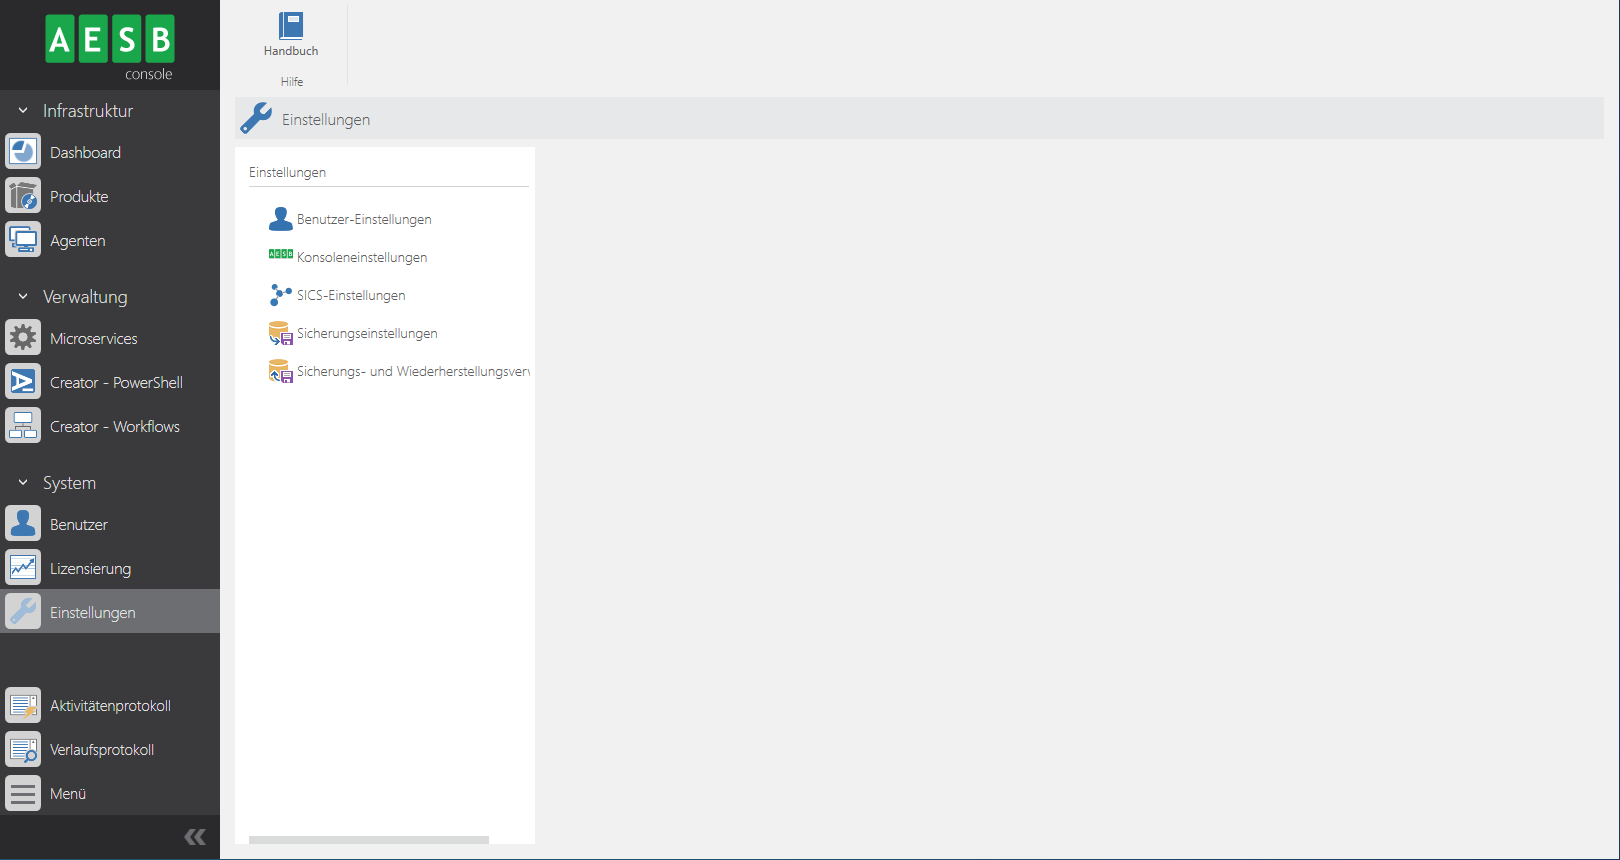Select Benutzer in the System menu
The image size is (1620, 860).
78,525
